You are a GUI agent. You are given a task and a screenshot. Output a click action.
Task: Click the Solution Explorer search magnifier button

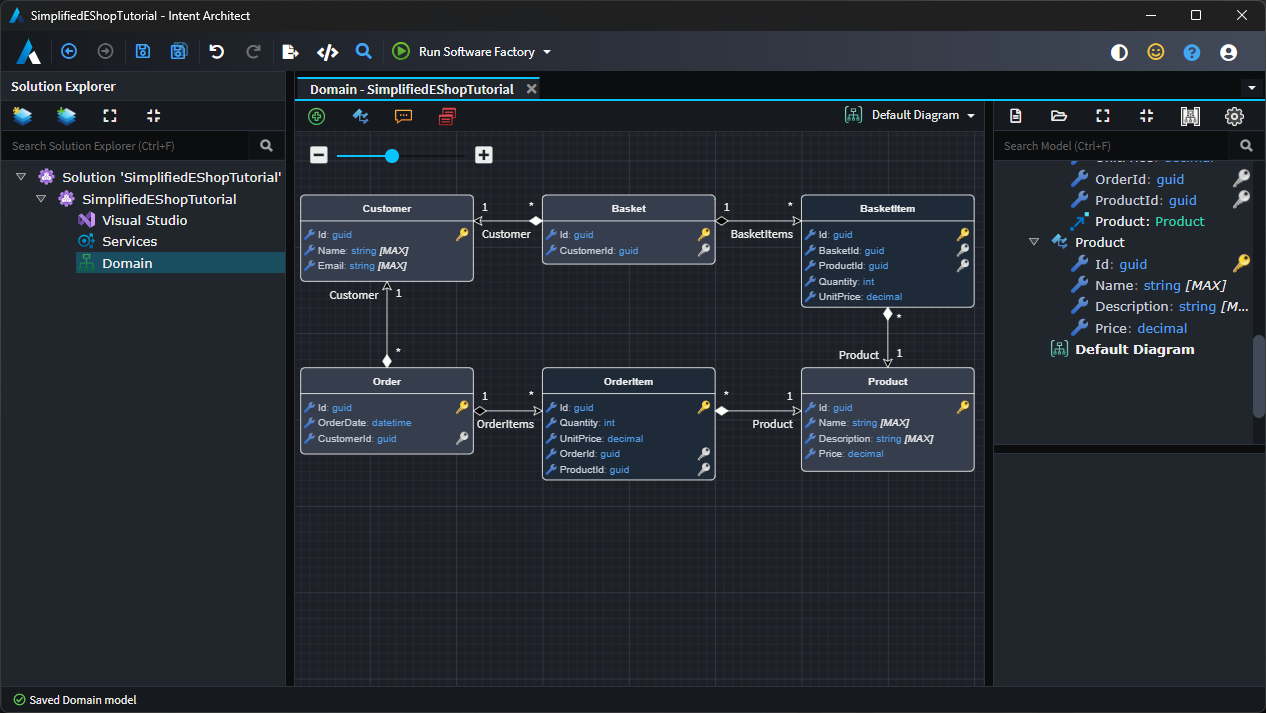pos(266,145)
